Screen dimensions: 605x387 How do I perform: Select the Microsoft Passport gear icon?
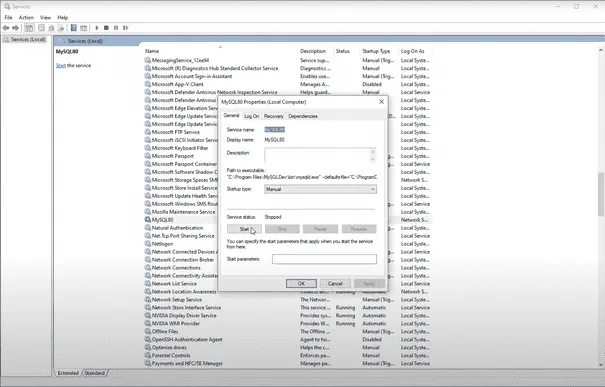coord(147,156)
